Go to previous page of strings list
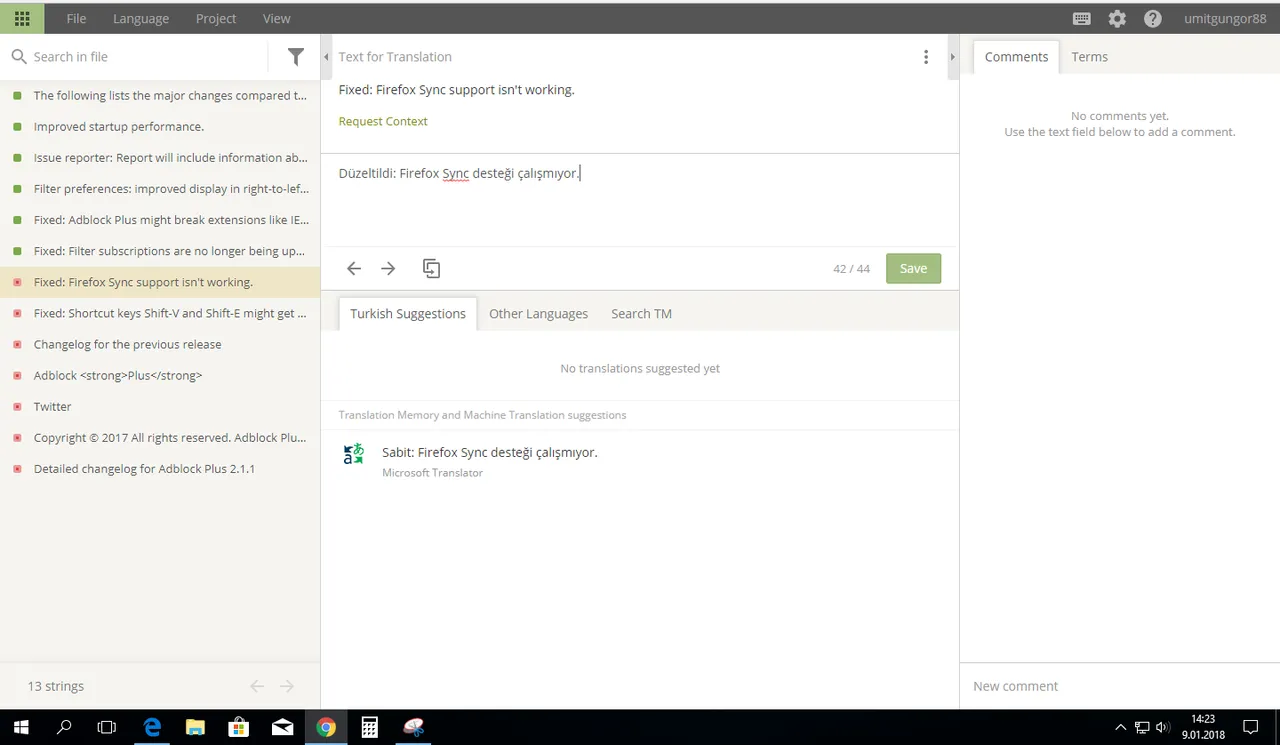 (x=257, y=686)
